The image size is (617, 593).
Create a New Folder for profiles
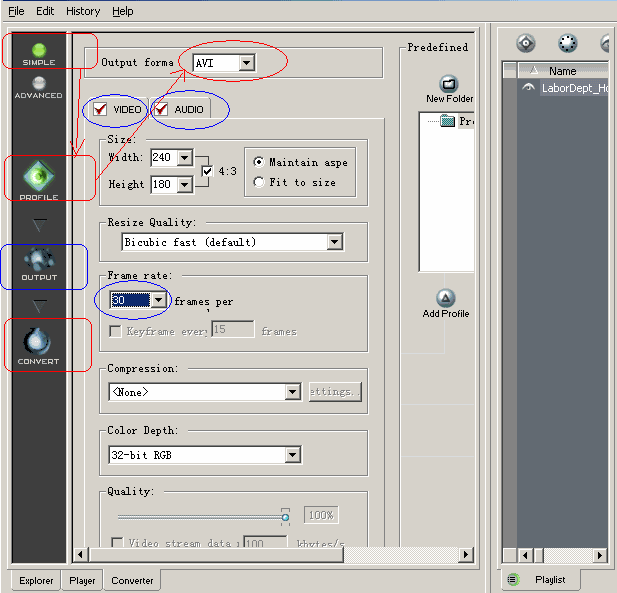coord(449,89)
